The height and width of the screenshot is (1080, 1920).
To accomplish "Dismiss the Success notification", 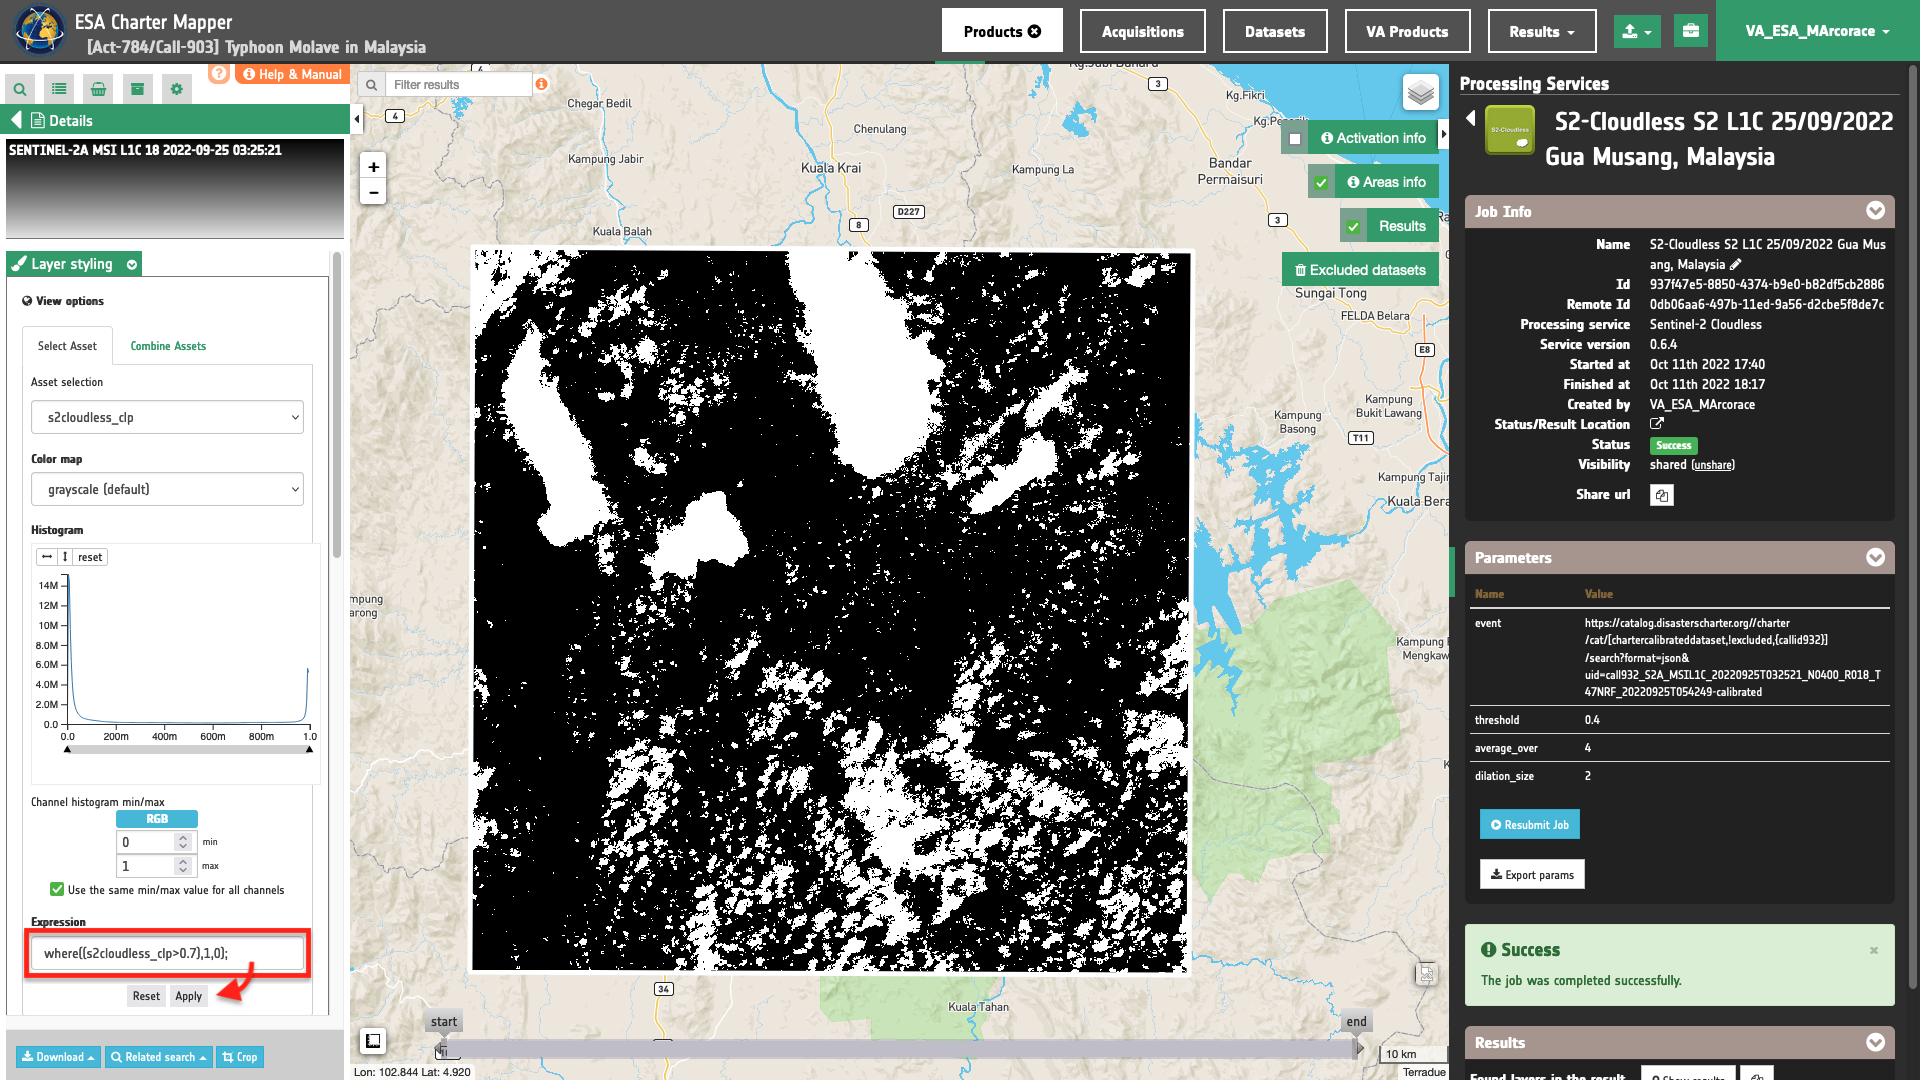I will 1874,950.
